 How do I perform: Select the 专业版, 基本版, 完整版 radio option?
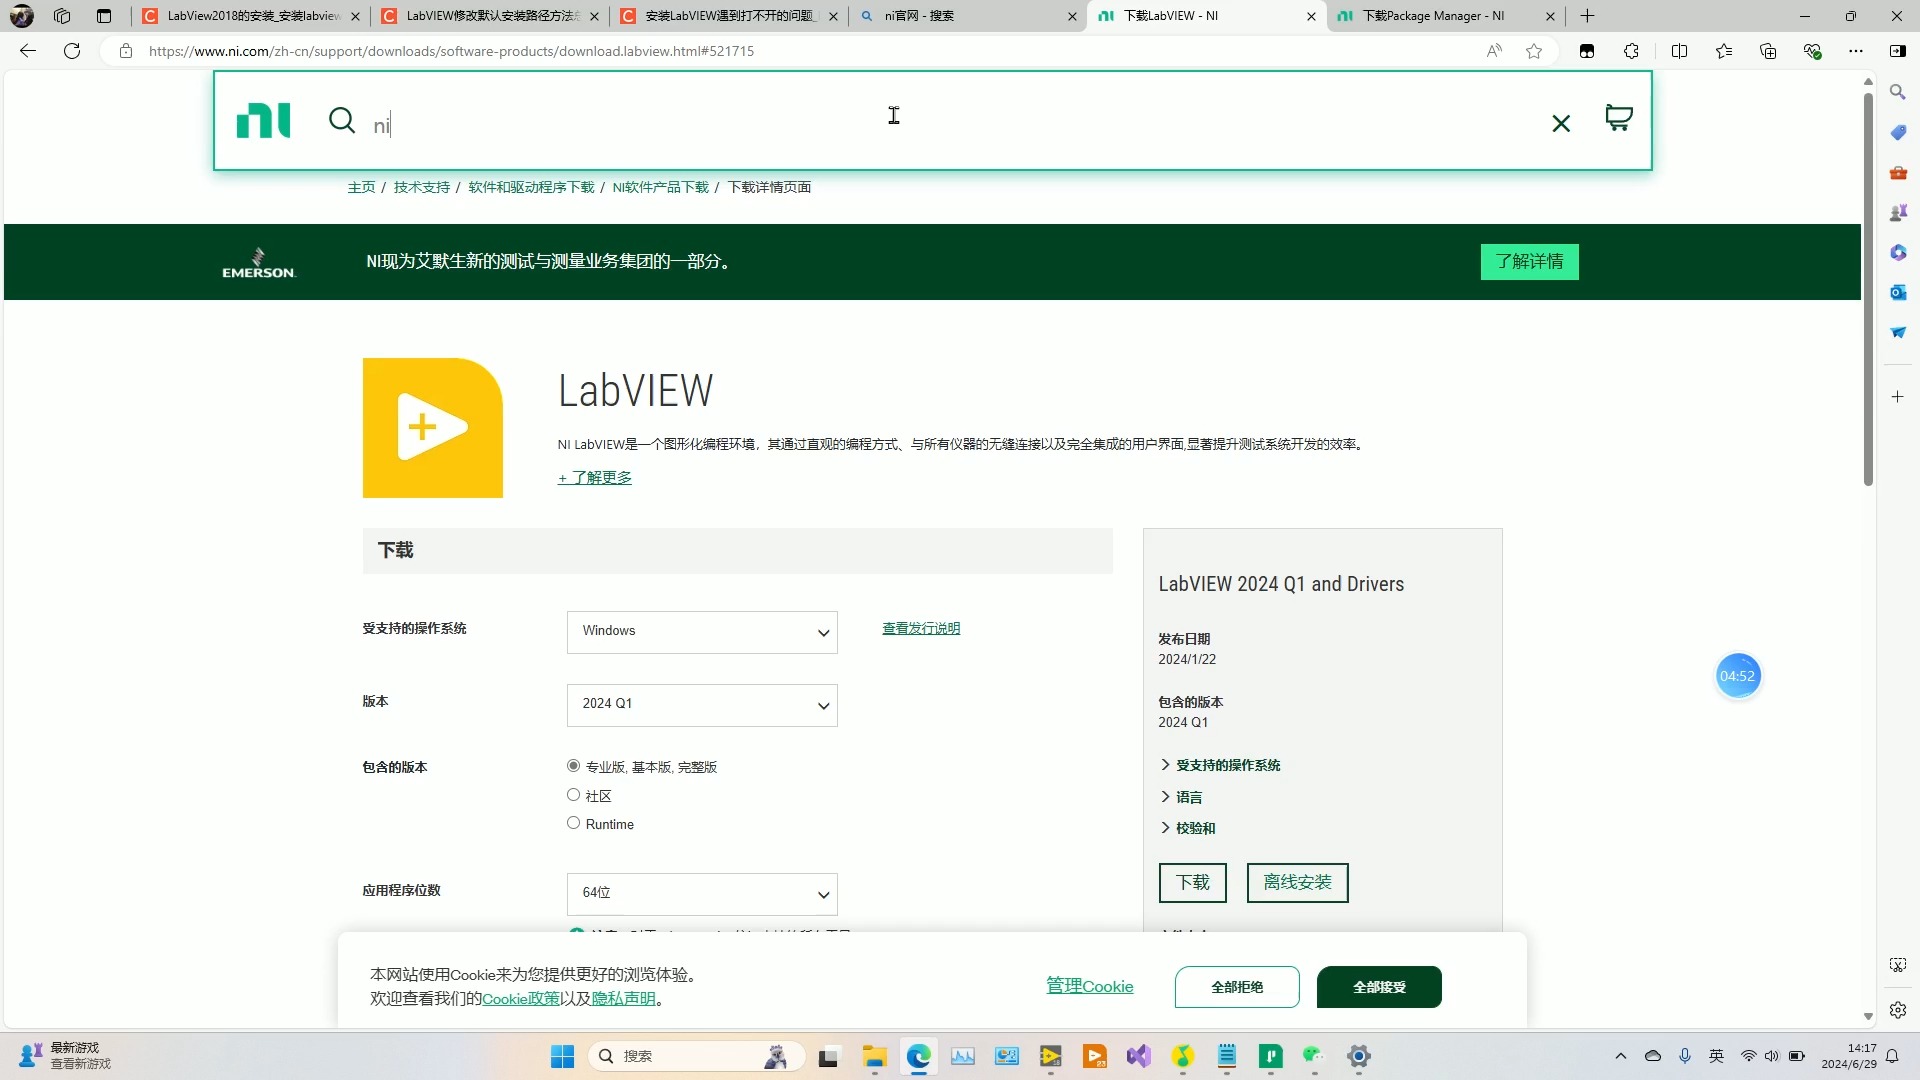pyautogui.click(x=573, y=766)
